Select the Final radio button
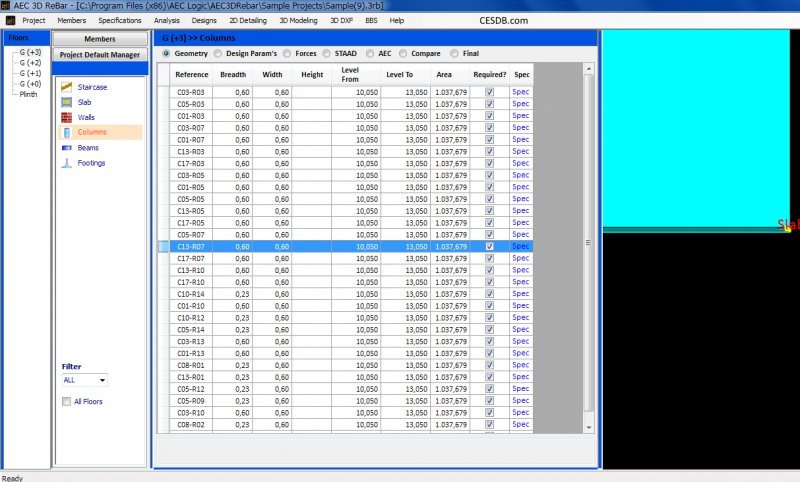800x482 pixels. [x=455, y=54]
